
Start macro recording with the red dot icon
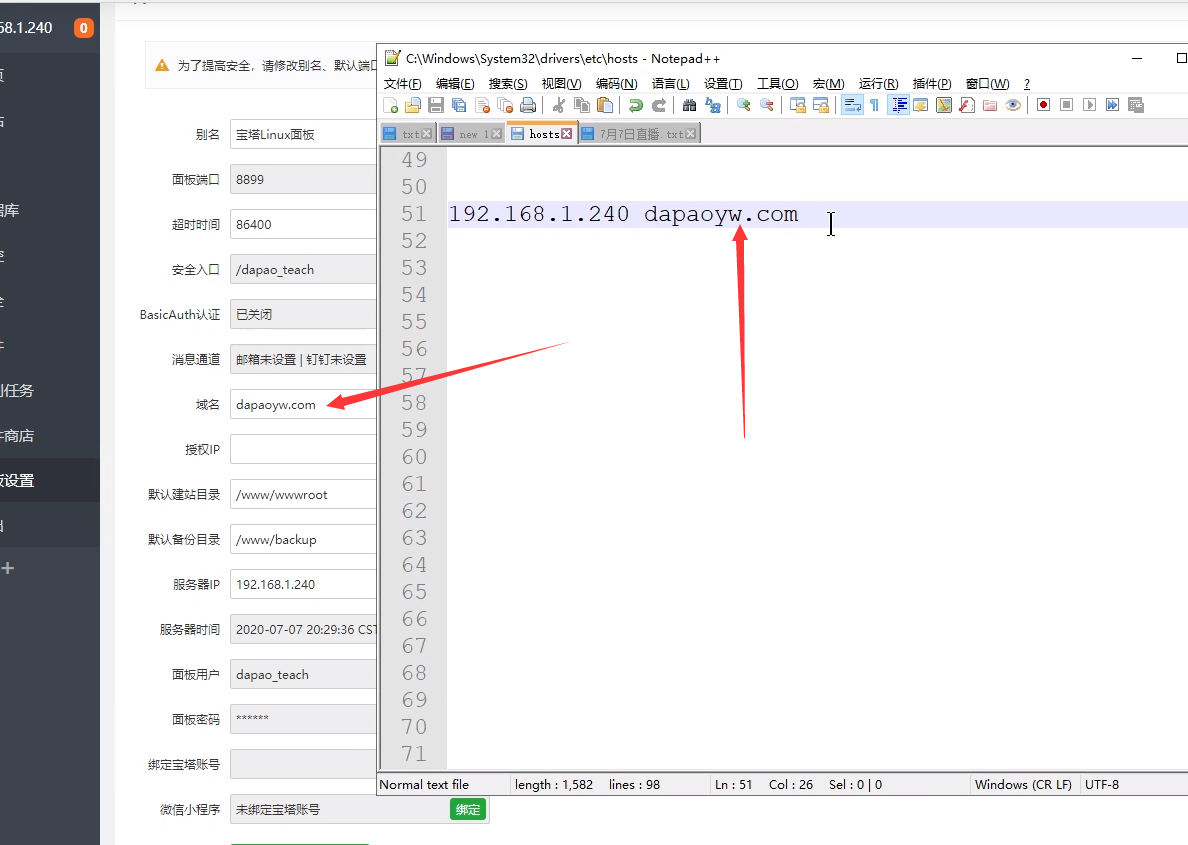coord(1043,105)
